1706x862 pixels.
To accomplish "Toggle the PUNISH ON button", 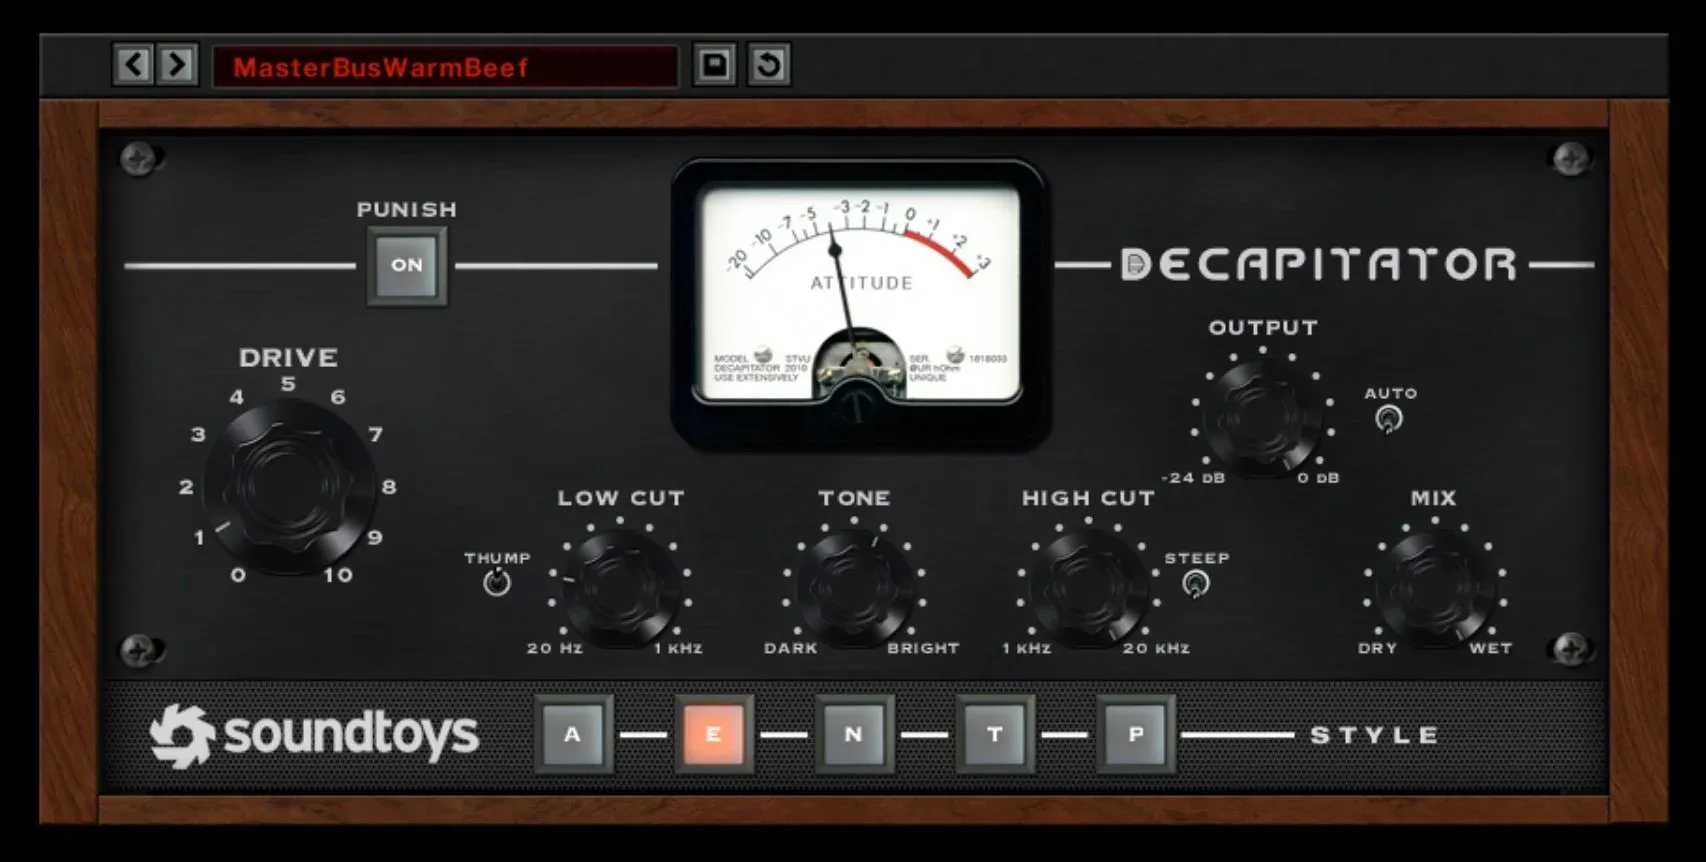I will pos(407,266).
